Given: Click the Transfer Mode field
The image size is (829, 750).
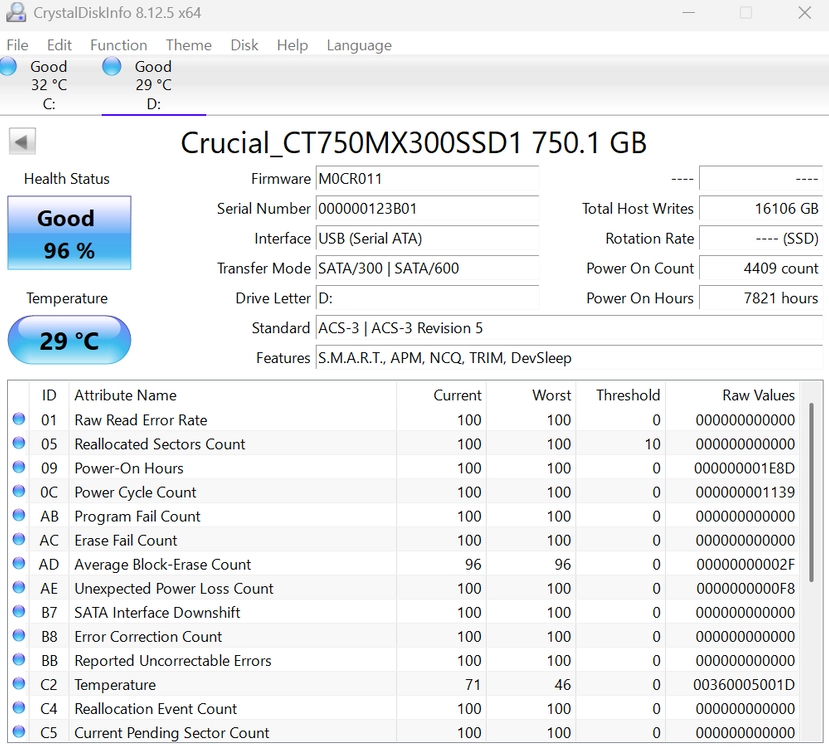Looking at the screenshot, I should pyautogui.click(x=427, y=268).
